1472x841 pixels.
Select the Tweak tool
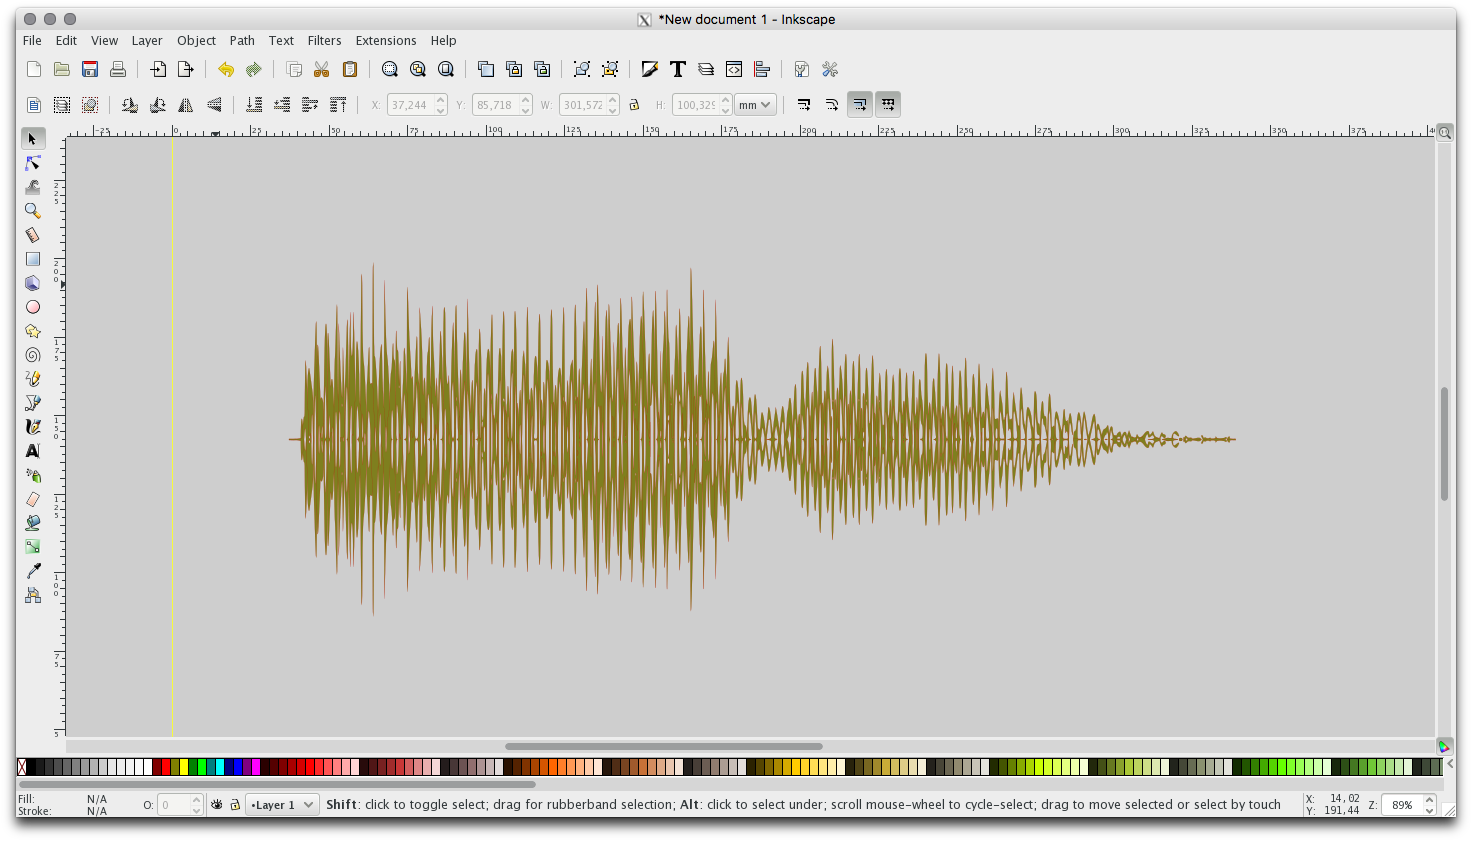[33, 187]
